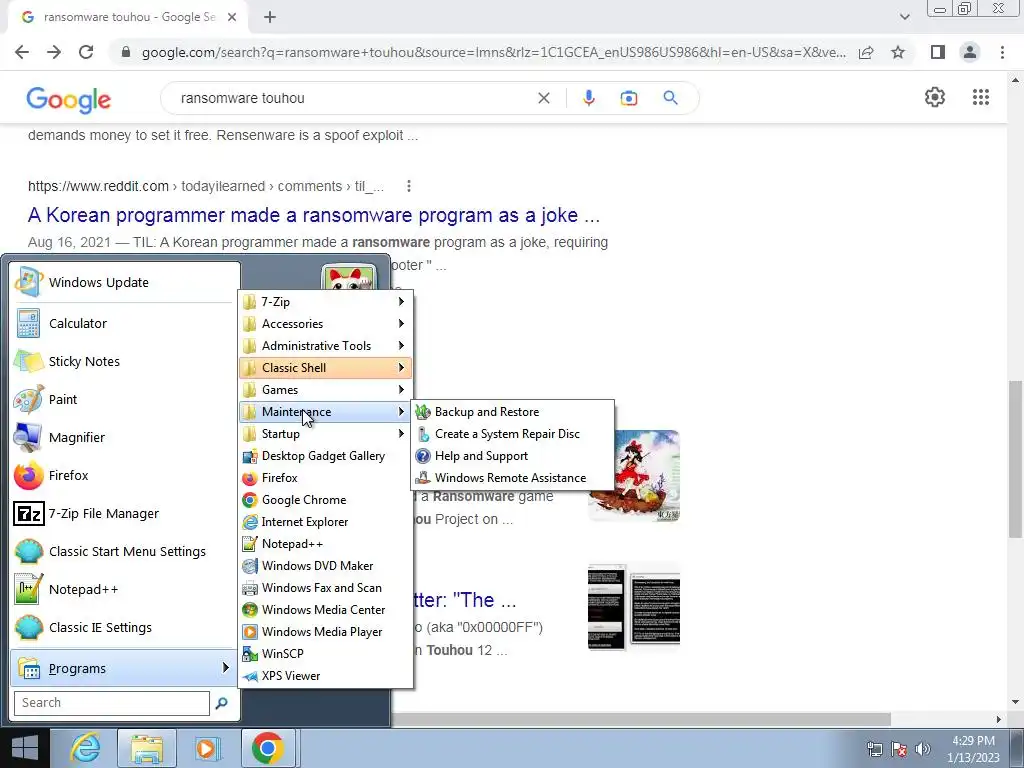This screenshot has height=768, width=1024.
Task: Open the Reddit Korean programmer result
Action: tap(313, 215)
